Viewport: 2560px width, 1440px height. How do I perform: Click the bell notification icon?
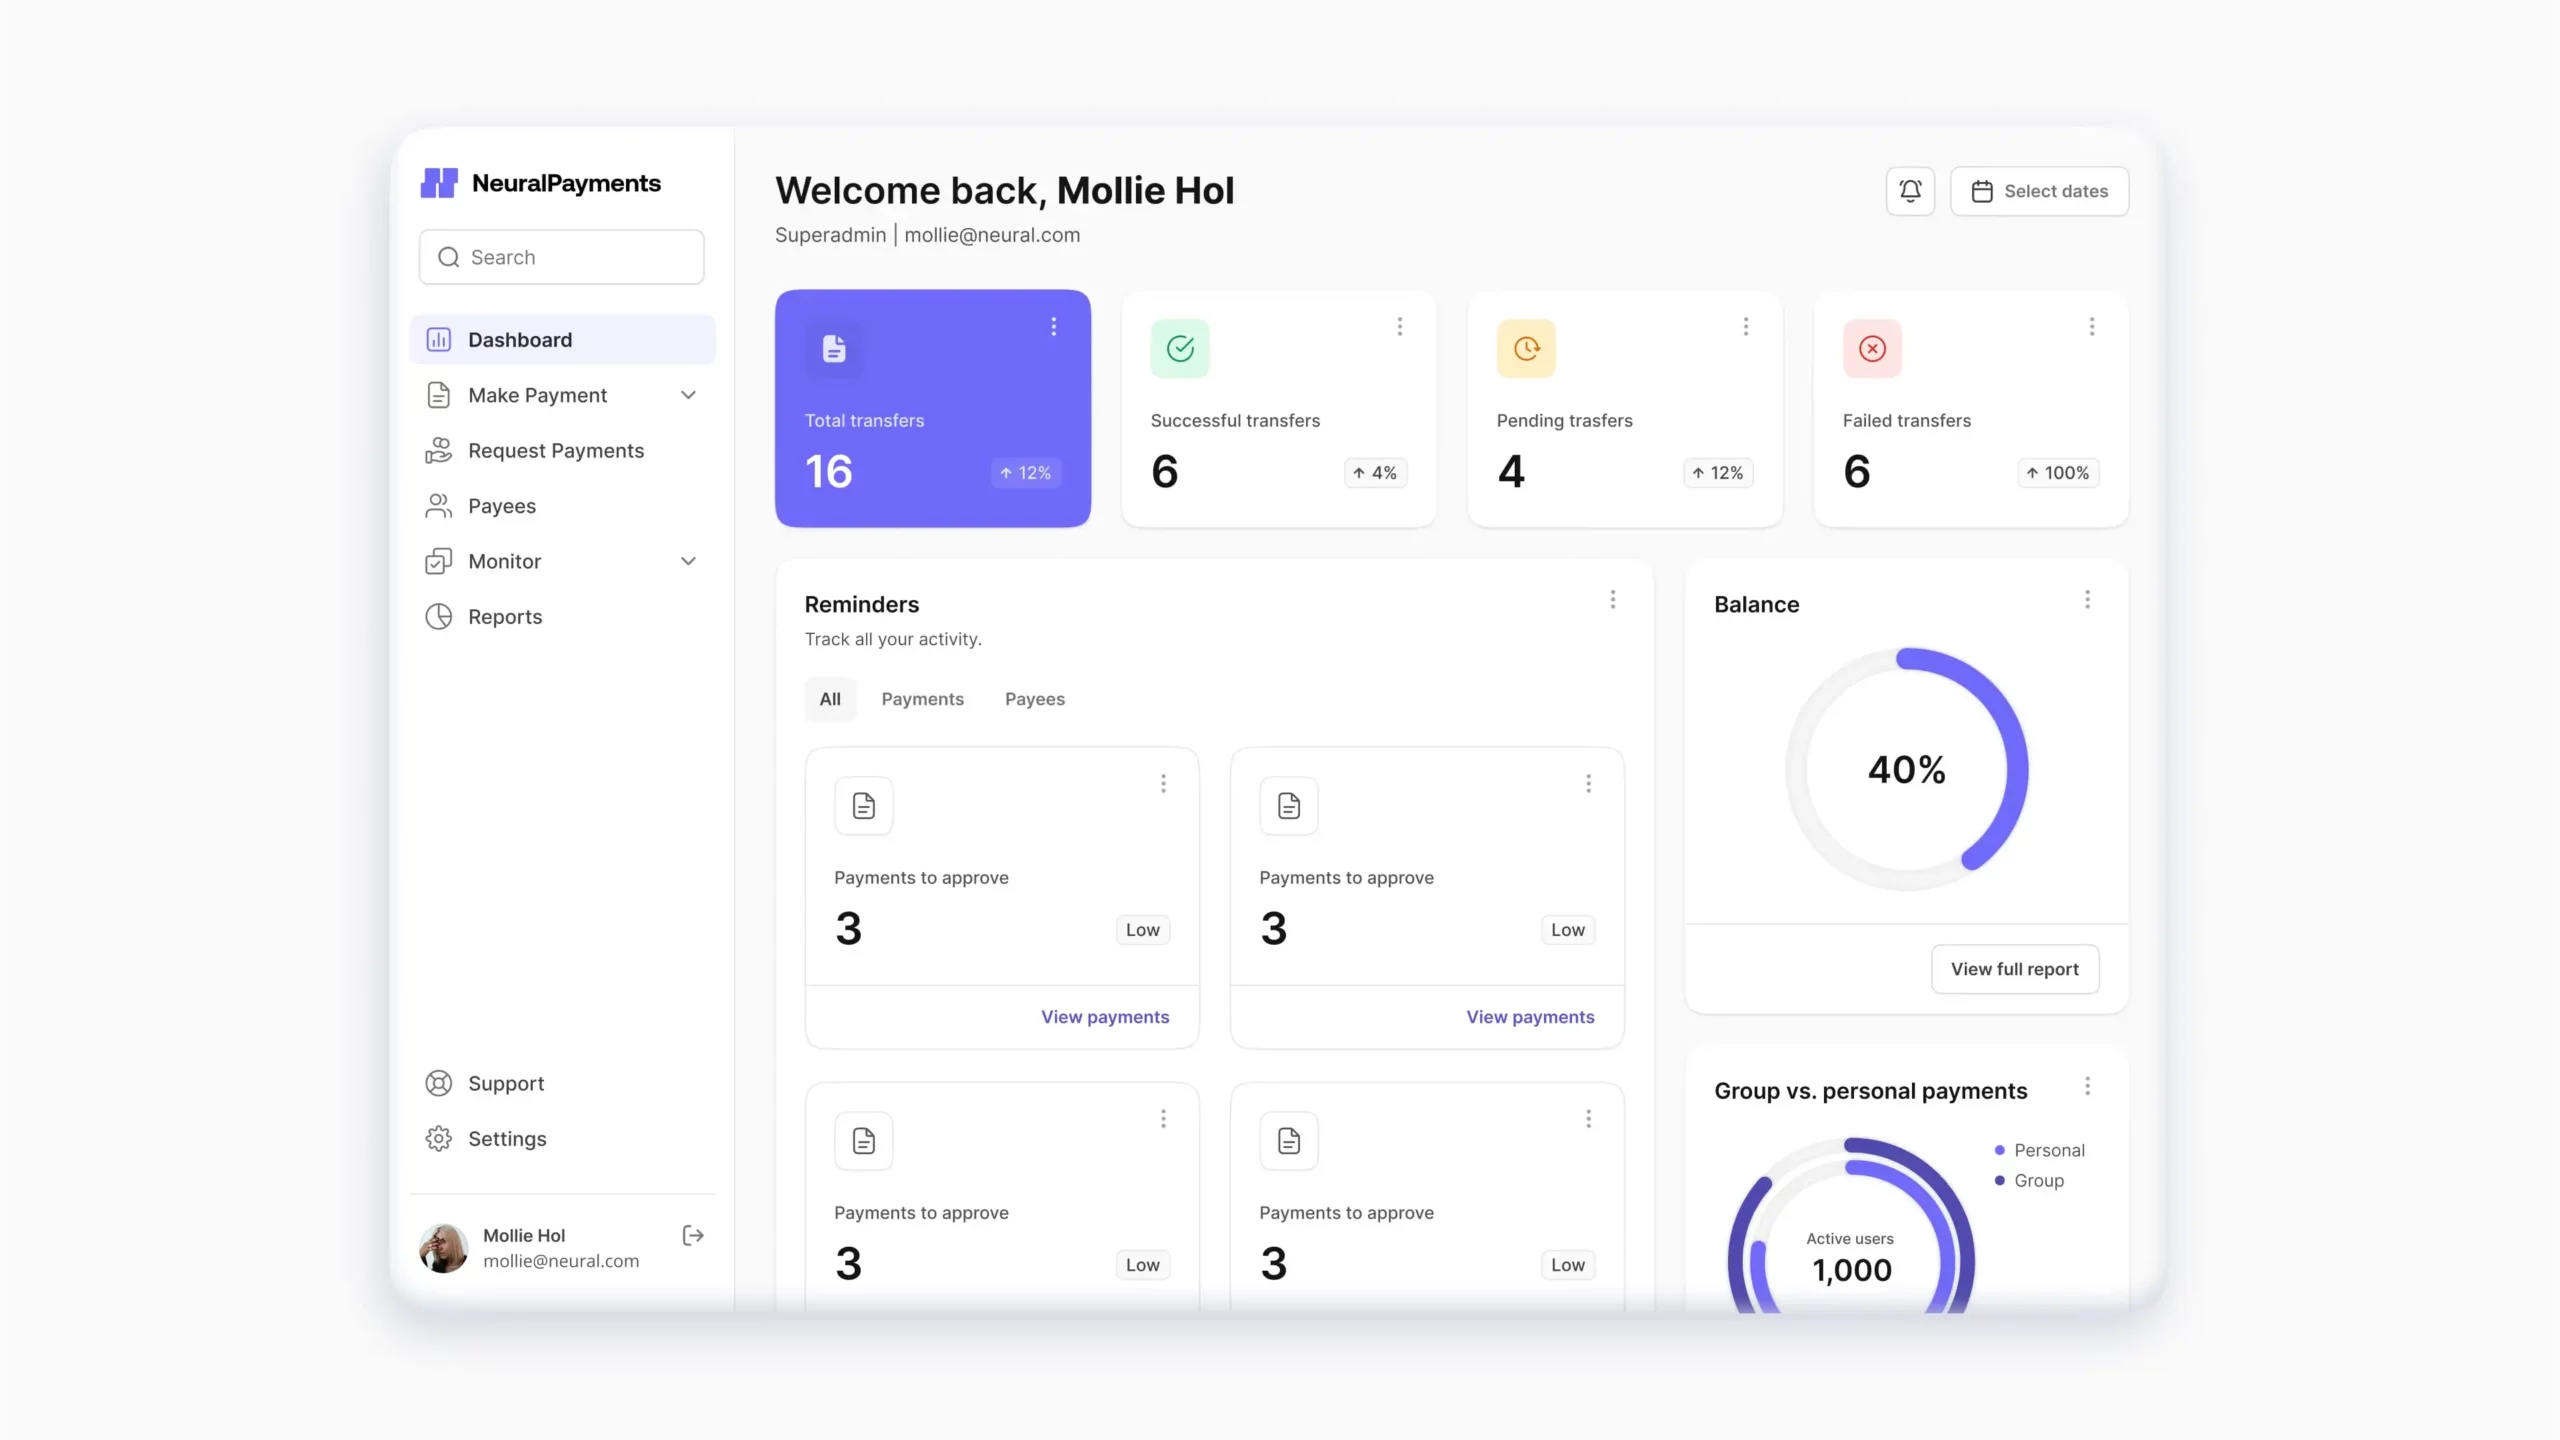(x=1909, y=190)
